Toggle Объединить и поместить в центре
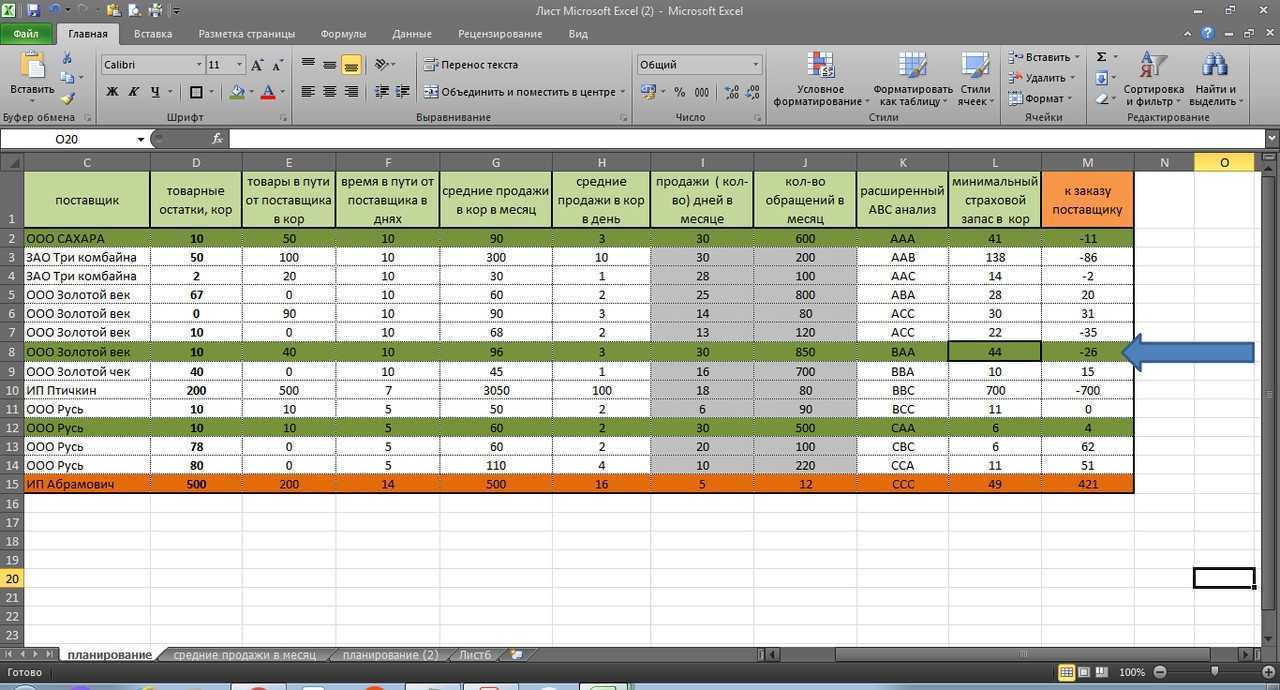Image resolution: width=1280 pixels, height=690 pixels. click(530, 91)
